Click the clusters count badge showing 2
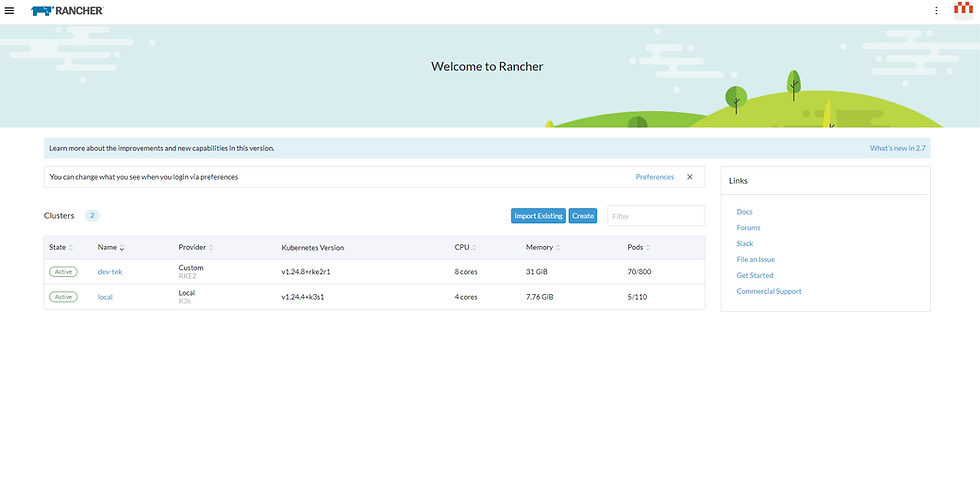980x488 pixels. [92, 216]
